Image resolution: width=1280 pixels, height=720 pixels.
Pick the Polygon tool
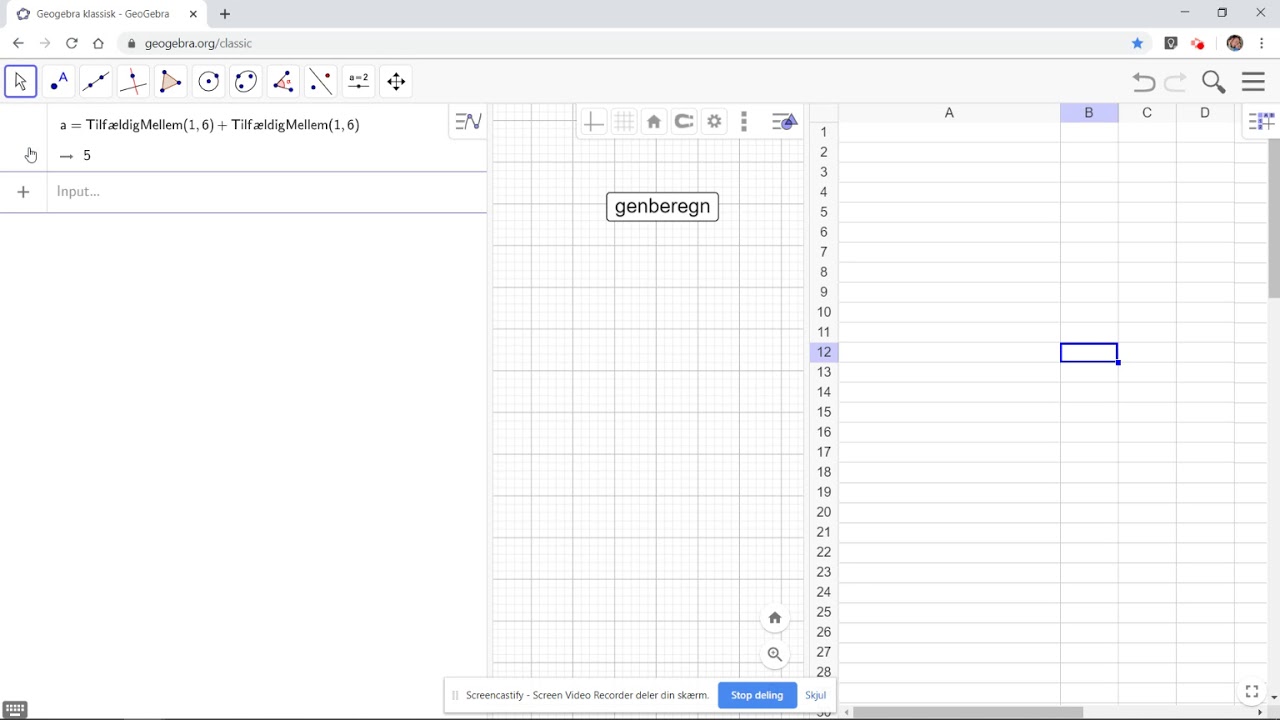click(171, 82)
